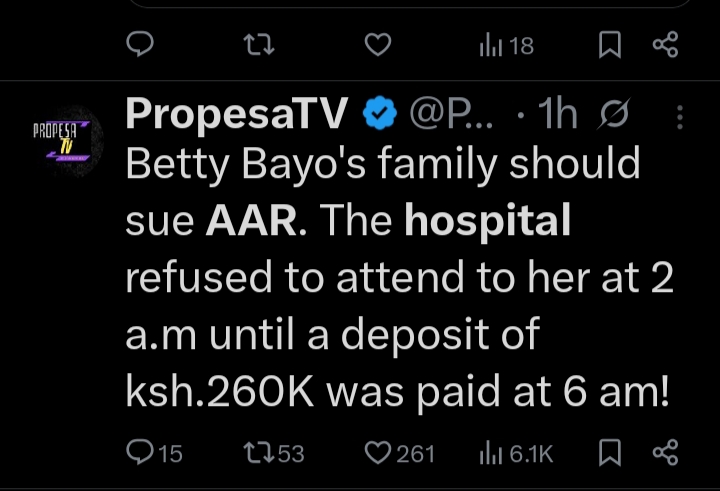Viewport: 720px width, 491px height.
Task: Open the PropesaTV display name link
Action: click(x=236, y=116)
